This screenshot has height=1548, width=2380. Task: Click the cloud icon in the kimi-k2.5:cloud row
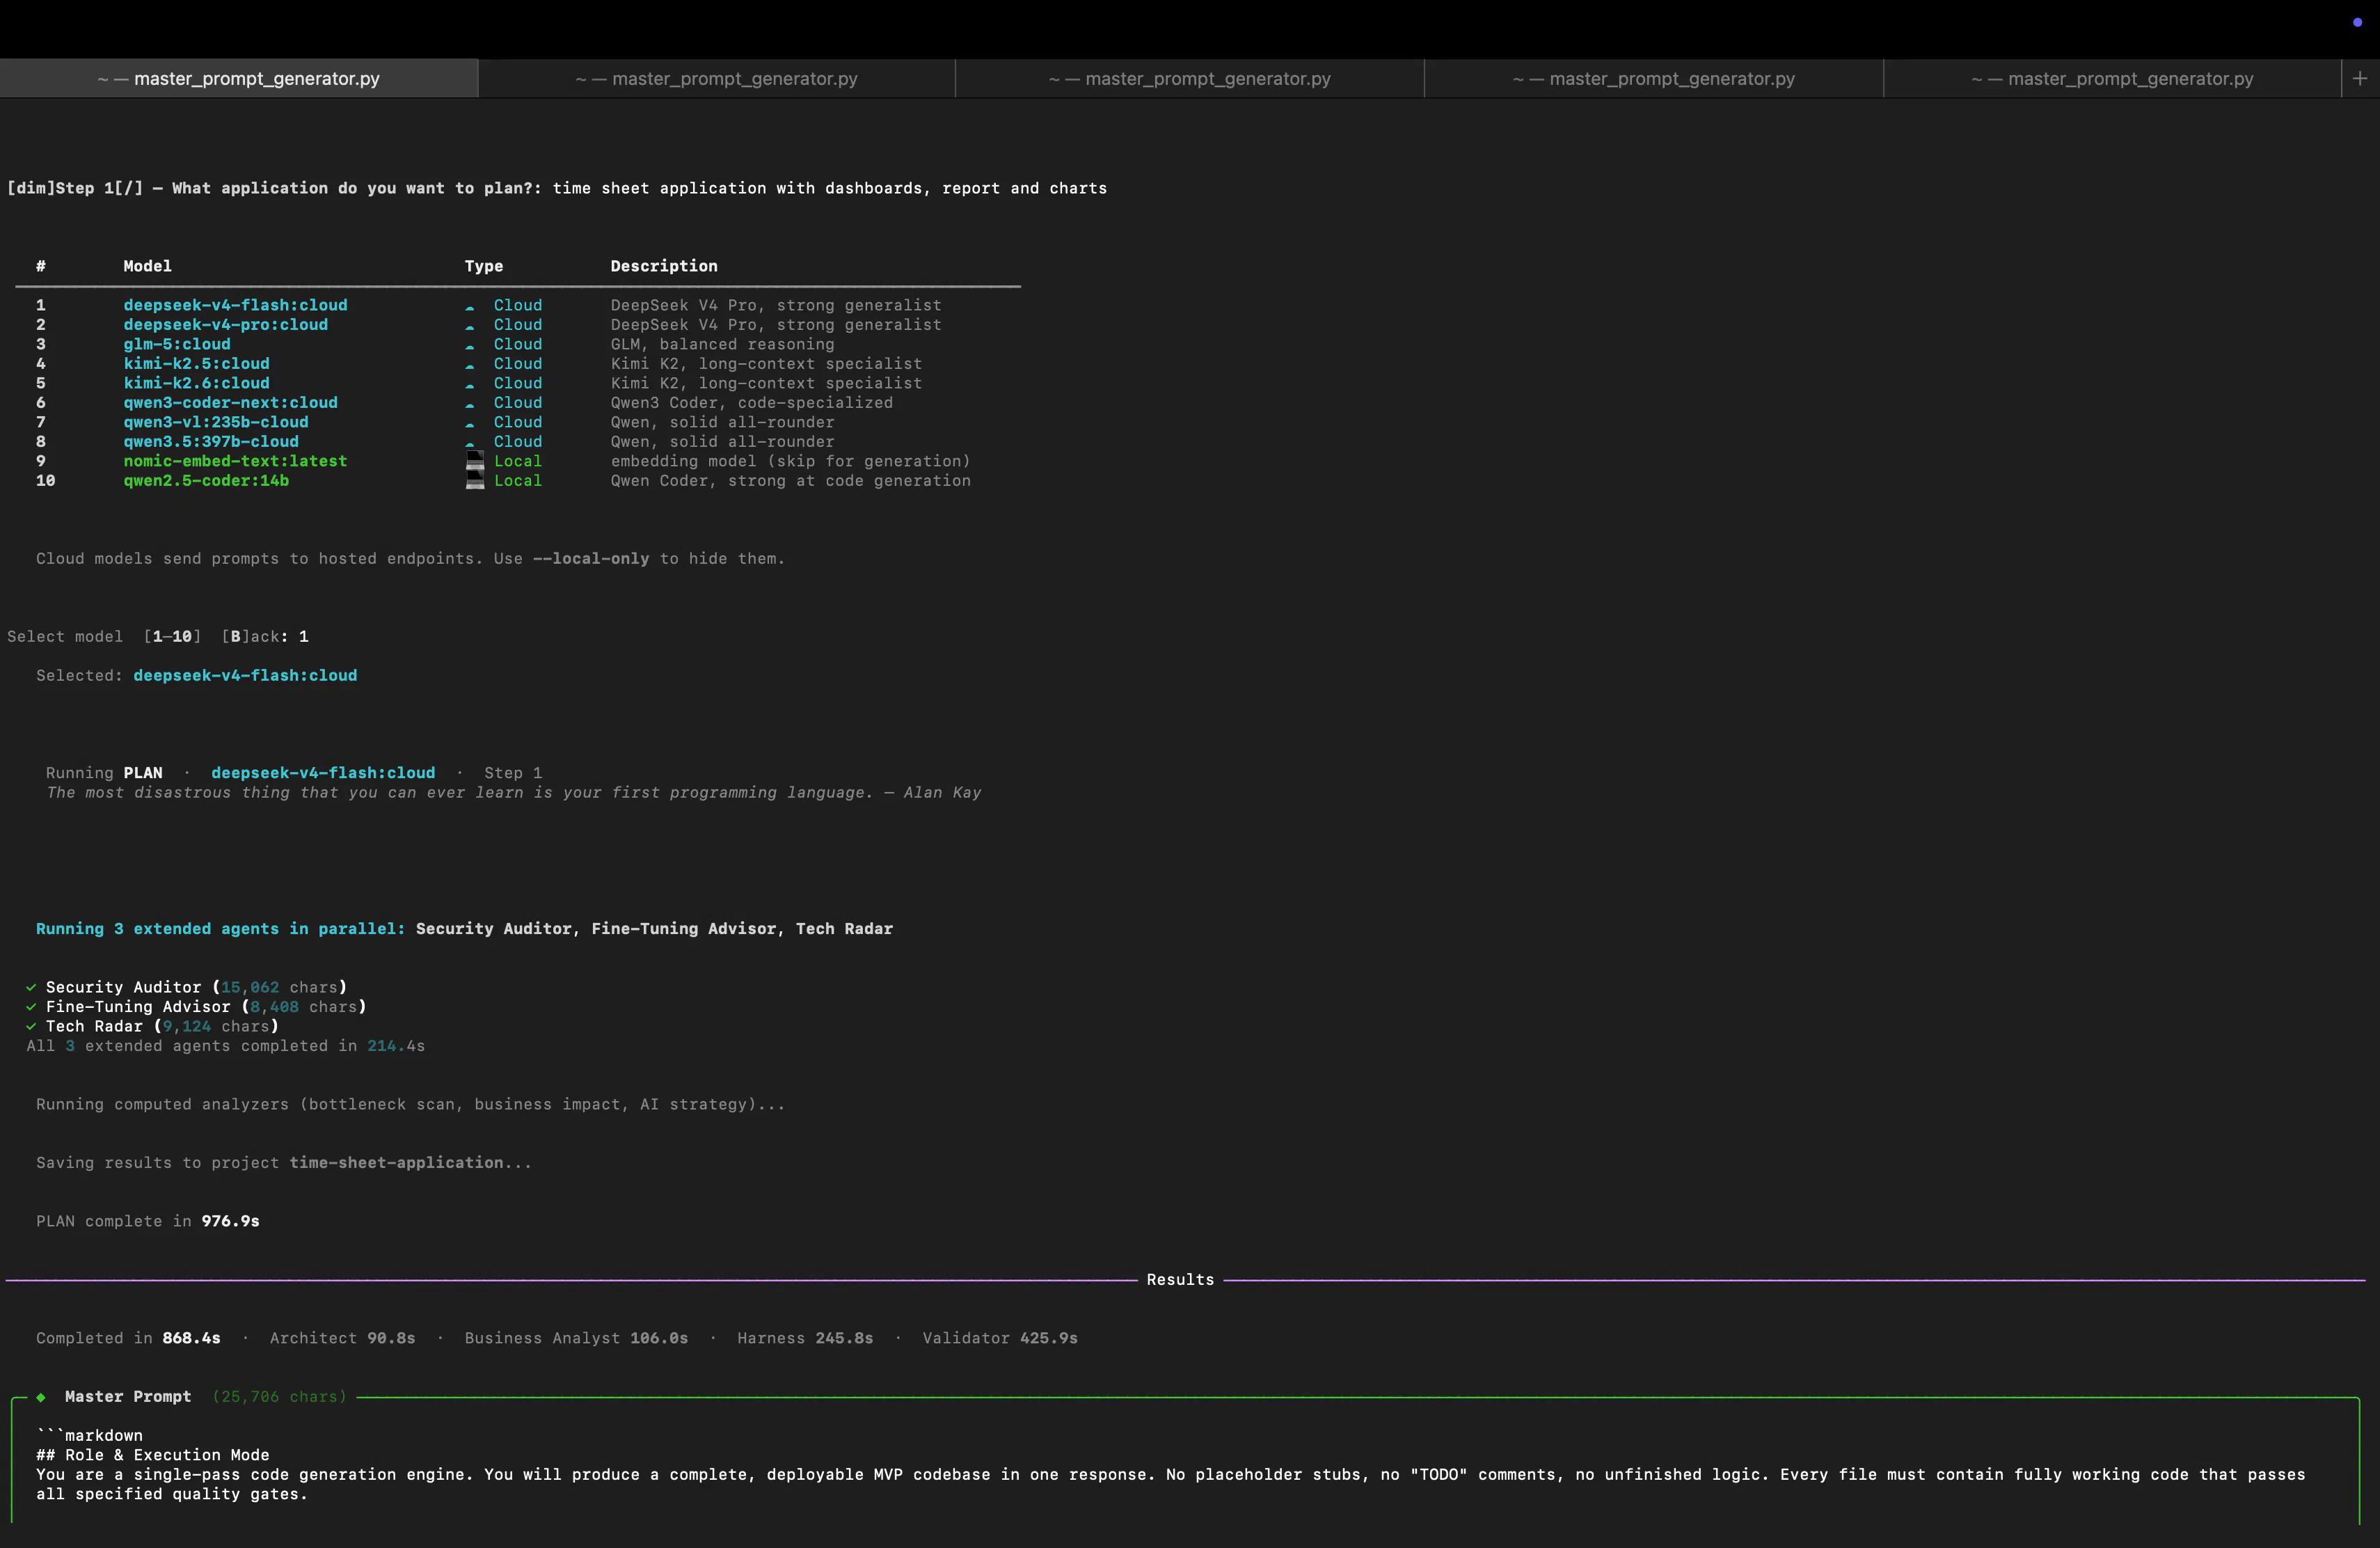[469, 365]
